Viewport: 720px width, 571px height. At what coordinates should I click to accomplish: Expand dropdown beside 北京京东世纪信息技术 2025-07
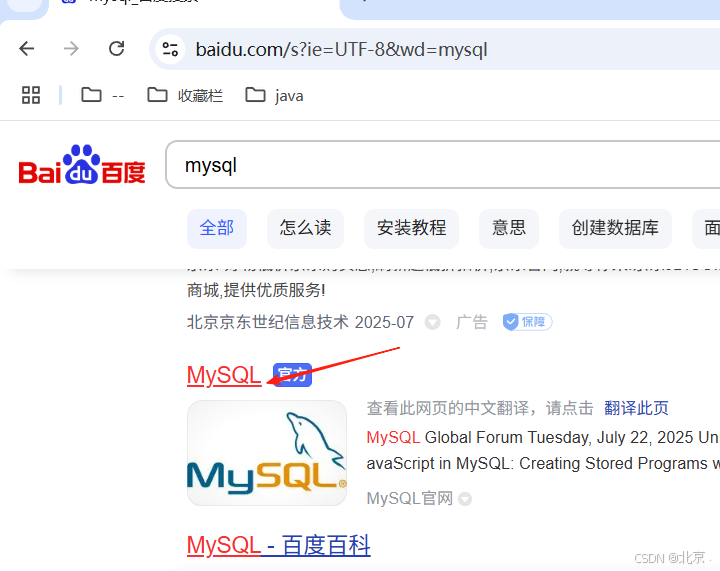pyautogui.click(x=432, y=322)
